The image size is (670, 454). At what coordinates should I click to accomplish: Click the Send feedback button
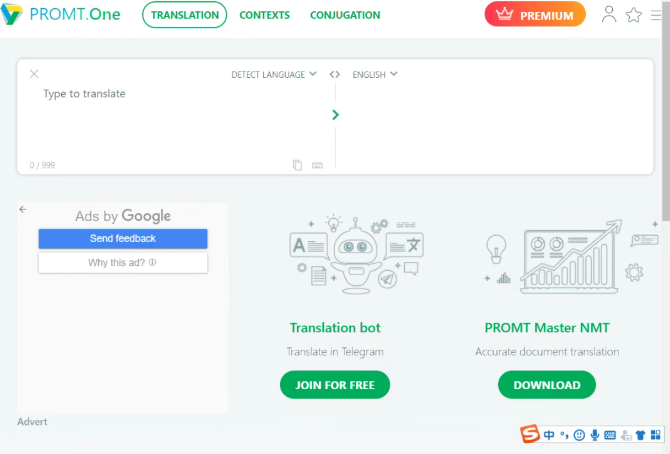(123, 239)
